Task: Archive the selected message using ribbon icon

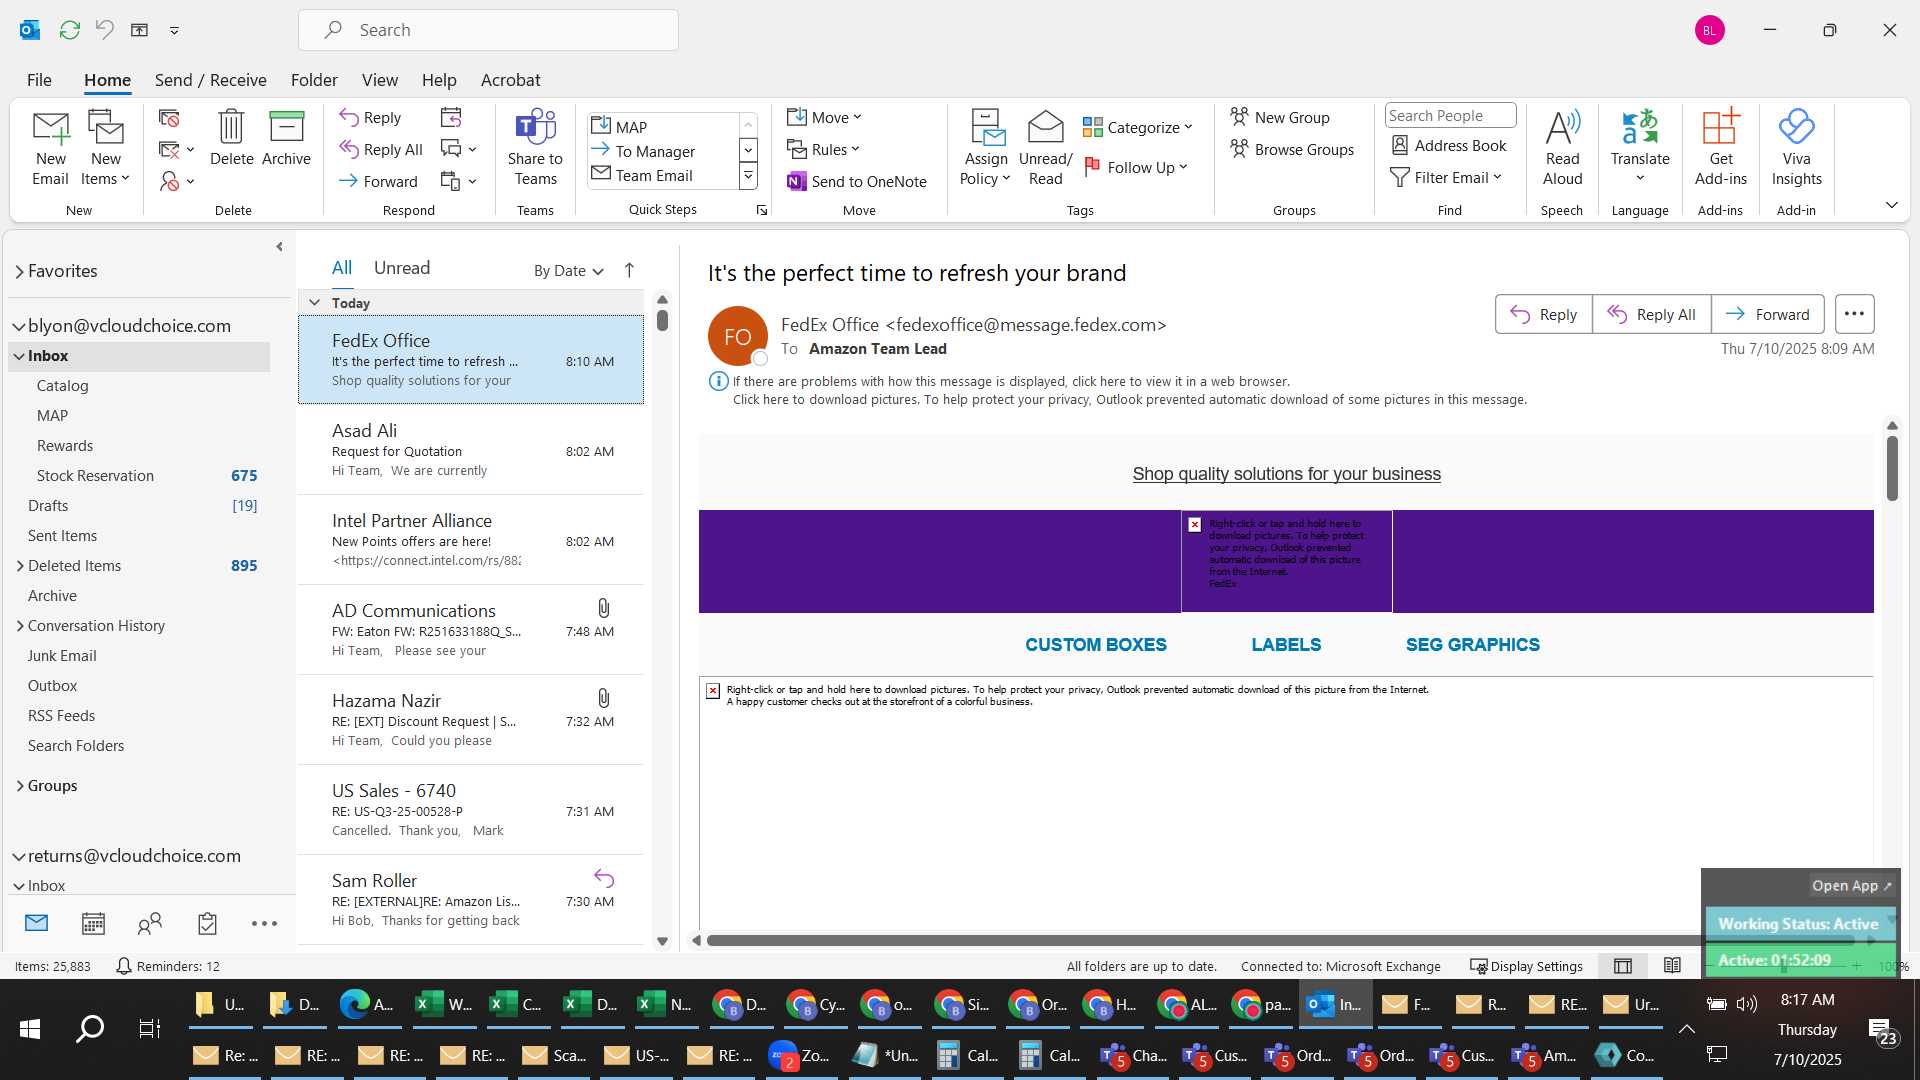Action: (x=286, y=137)
